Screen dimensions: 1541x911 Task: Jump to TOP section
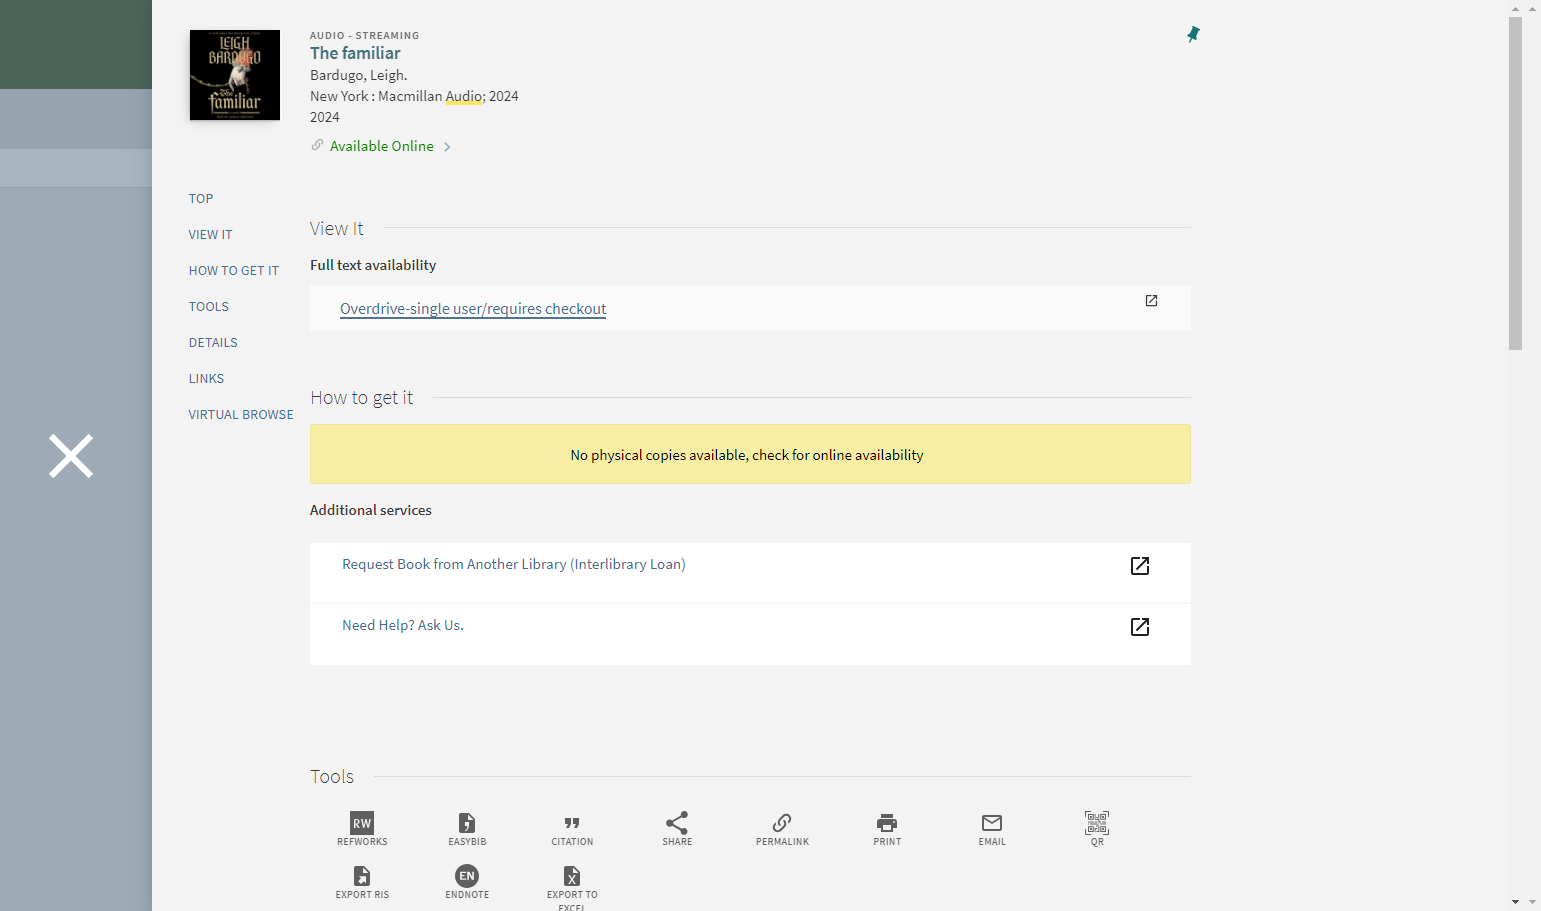(201, 199)
